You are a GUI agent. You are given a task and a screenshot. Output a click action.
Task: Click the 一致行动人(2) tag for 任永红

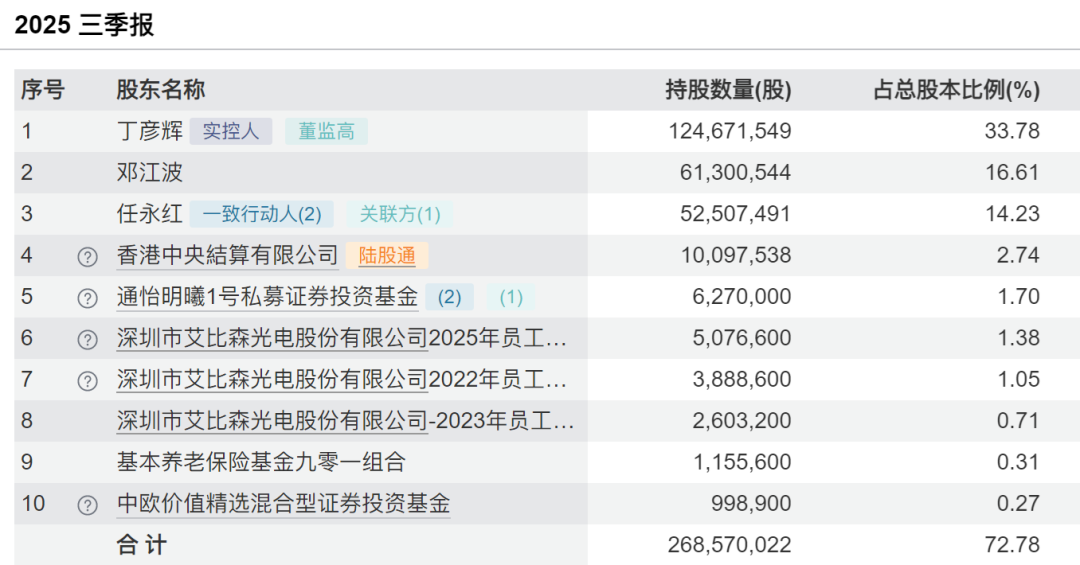[262, 214]
